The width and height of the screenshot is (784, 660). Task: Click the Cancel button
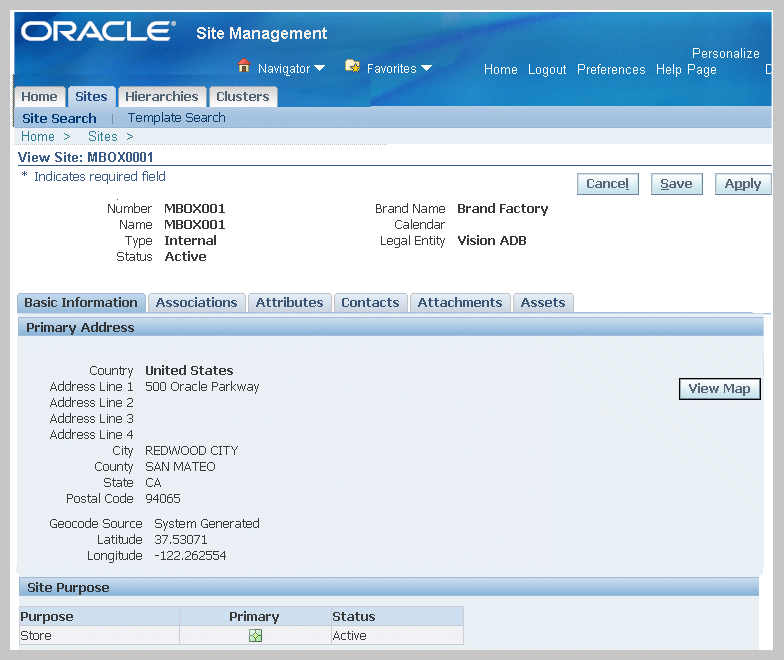click(608, 184)
